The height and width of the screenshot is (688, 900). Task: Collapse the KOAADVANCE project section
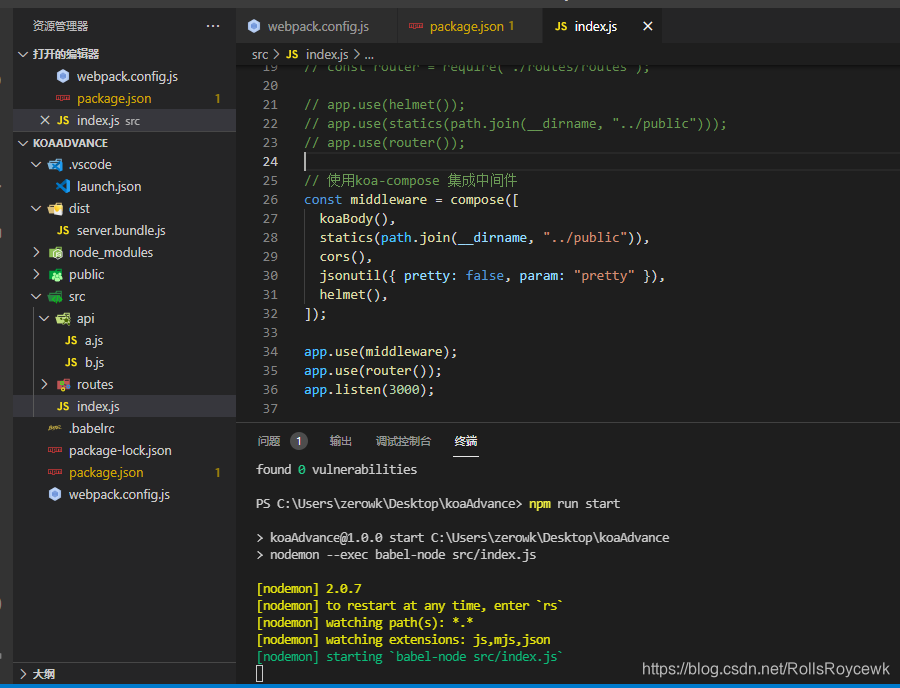point(23,143)
